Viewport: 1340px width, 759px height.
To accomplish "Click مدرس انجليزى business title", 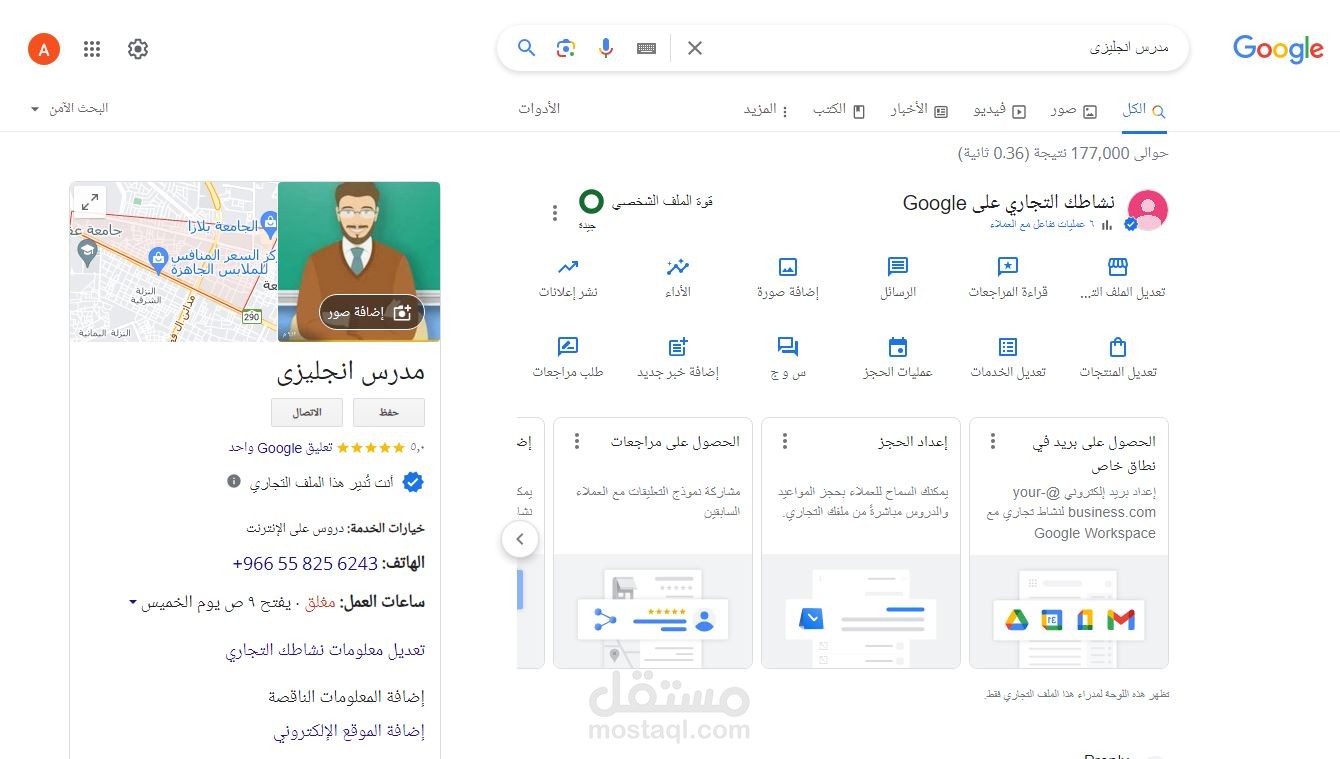I will coord(350,372).
